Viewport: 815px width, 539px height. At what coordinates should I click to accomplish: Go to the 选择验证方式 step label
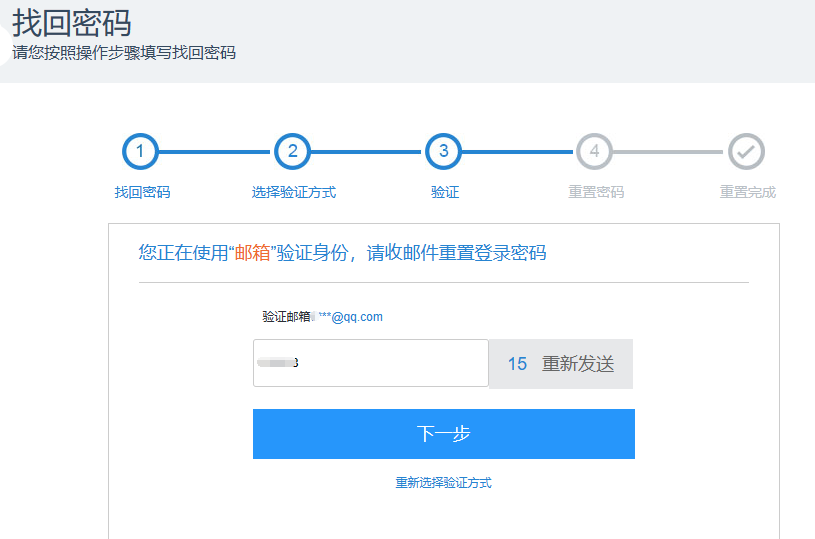(x=293, y=192)
